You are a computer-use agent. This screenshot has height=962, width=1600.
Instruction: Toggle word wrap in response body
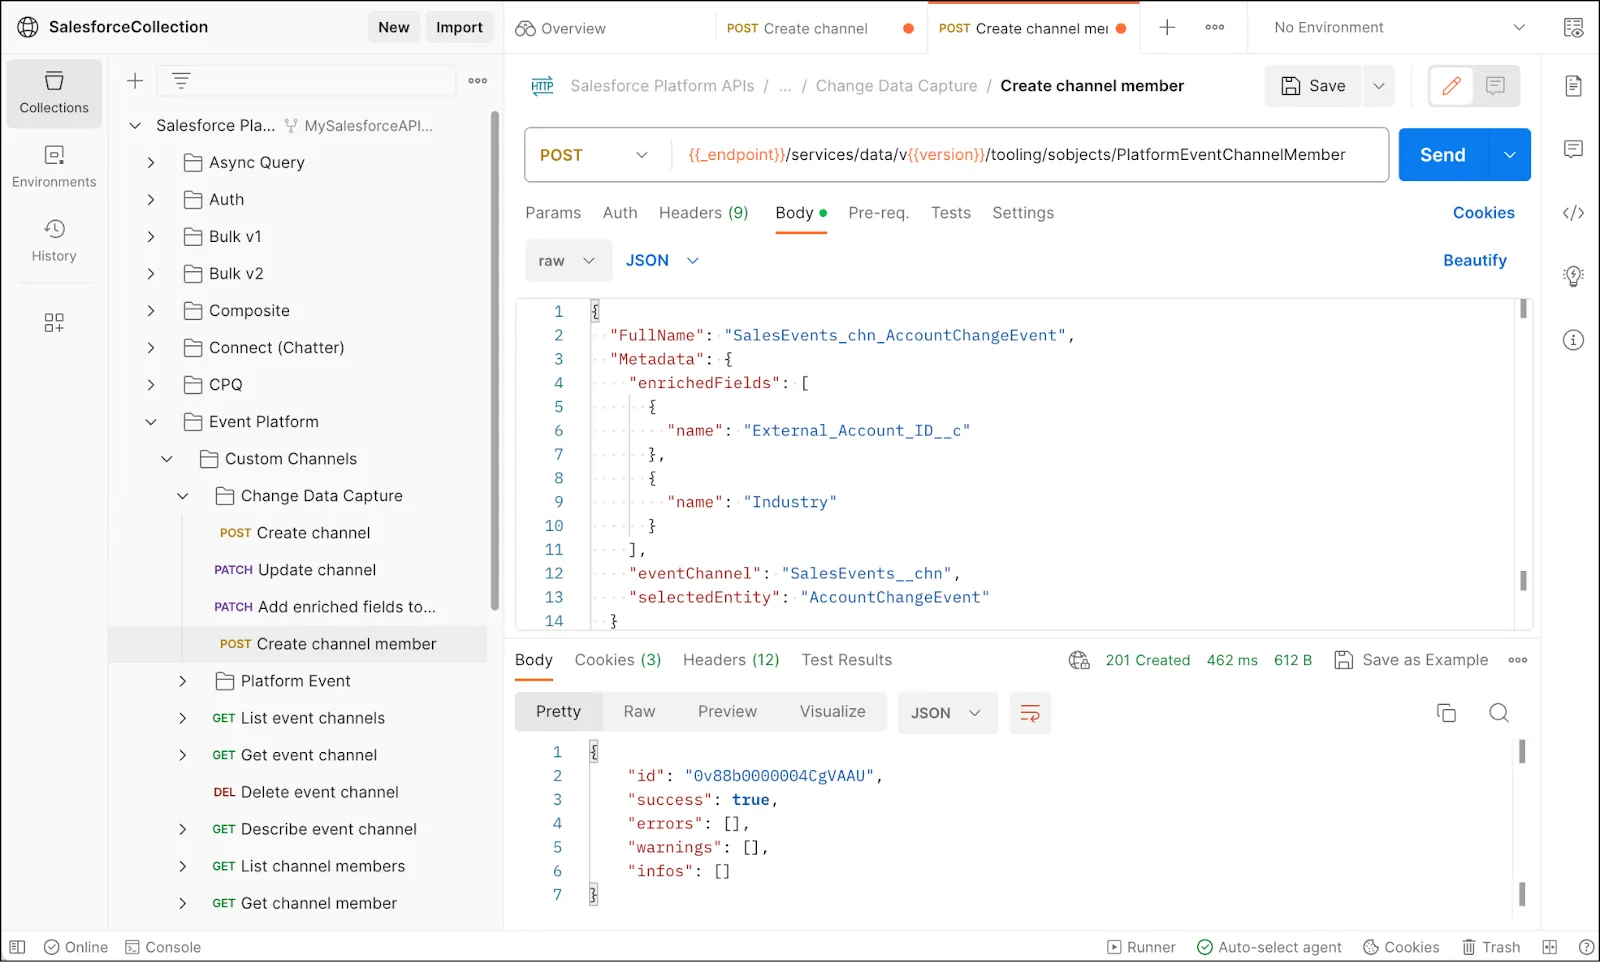click(1030, 713)
